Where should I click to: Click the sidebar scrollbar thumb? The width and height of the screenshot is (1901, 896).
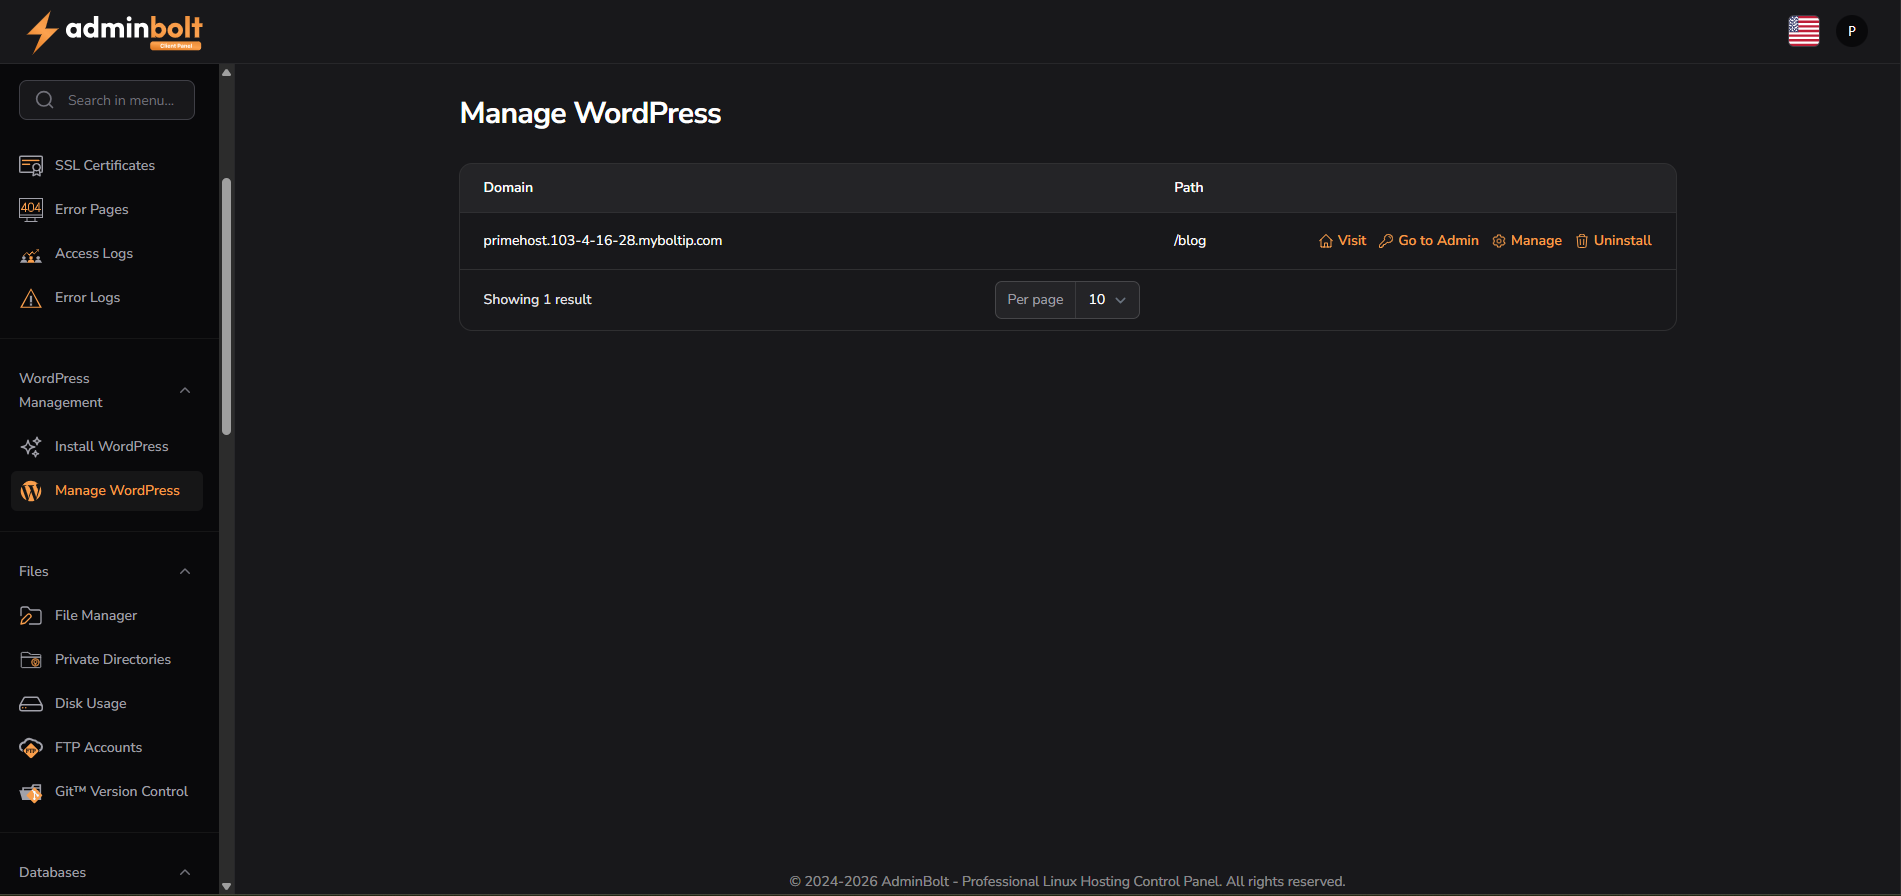[227, 306]
